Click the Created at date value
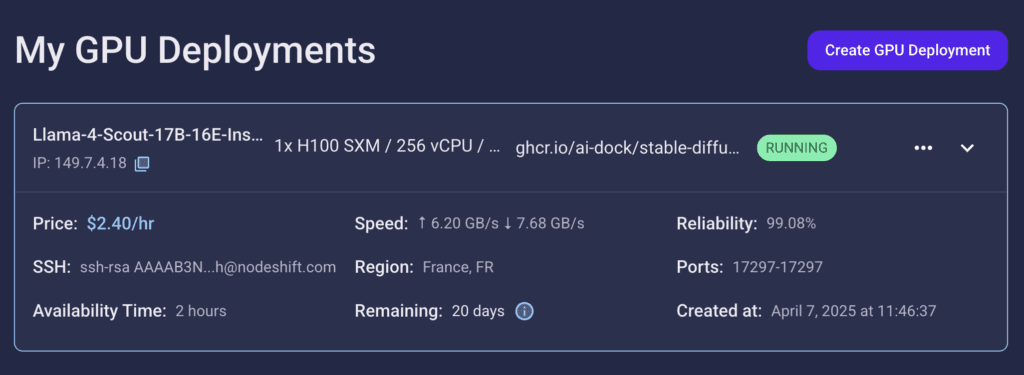The height and width of the screenshot is (375, 1024). (853, 311)
